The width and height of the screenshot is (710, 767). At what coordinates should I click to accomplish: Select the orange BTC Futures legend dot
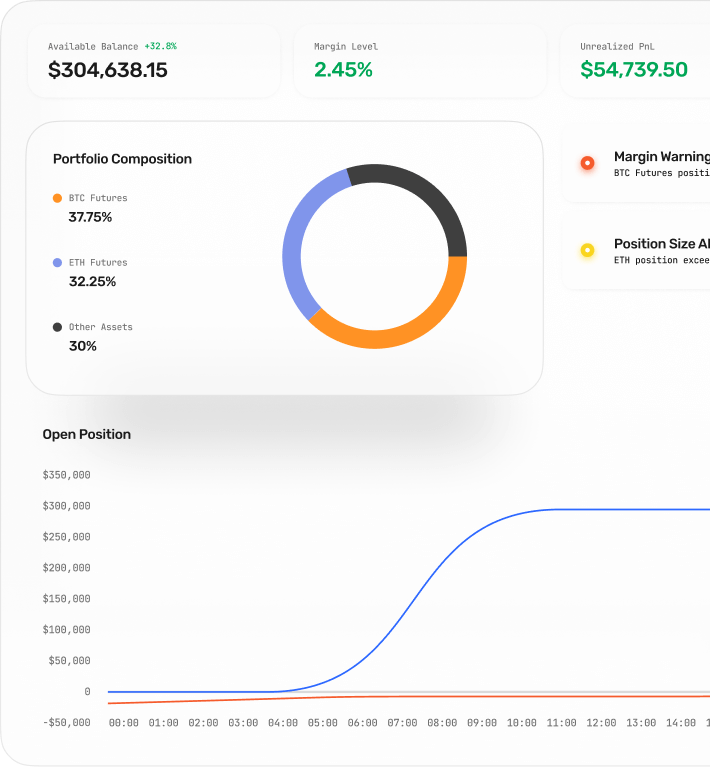tap(57, 198)
